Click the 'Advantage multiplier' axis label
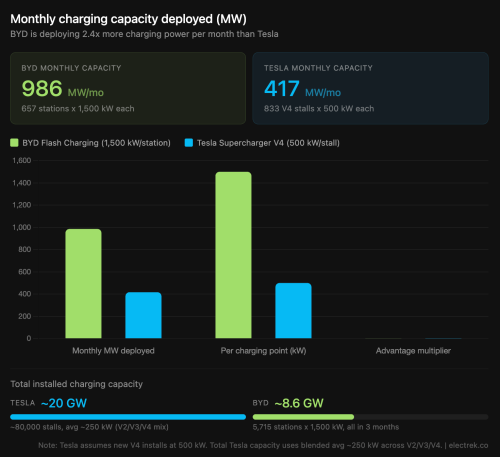Viewport: 500px width, 457px height. tap(413, 351)
